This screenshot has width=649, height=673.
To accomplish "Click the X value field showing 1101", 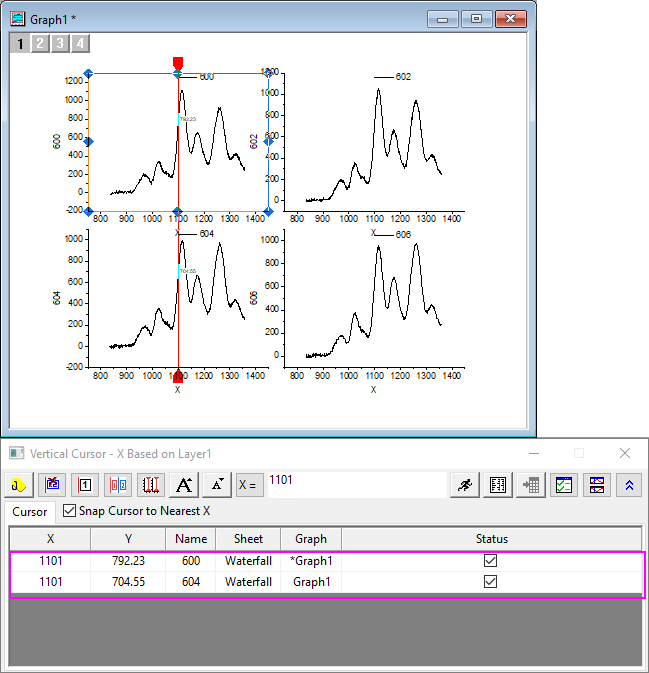I will (x=357, y=485).
